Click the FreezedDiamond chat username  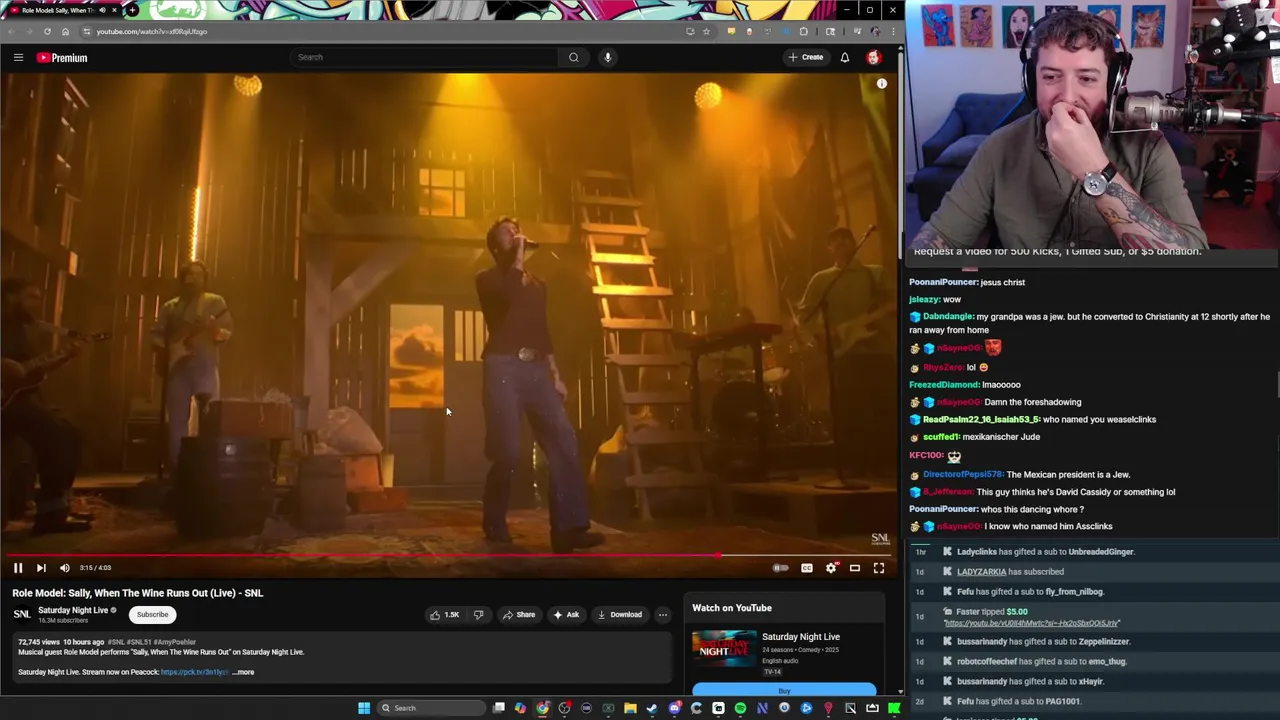coord(944,385)
